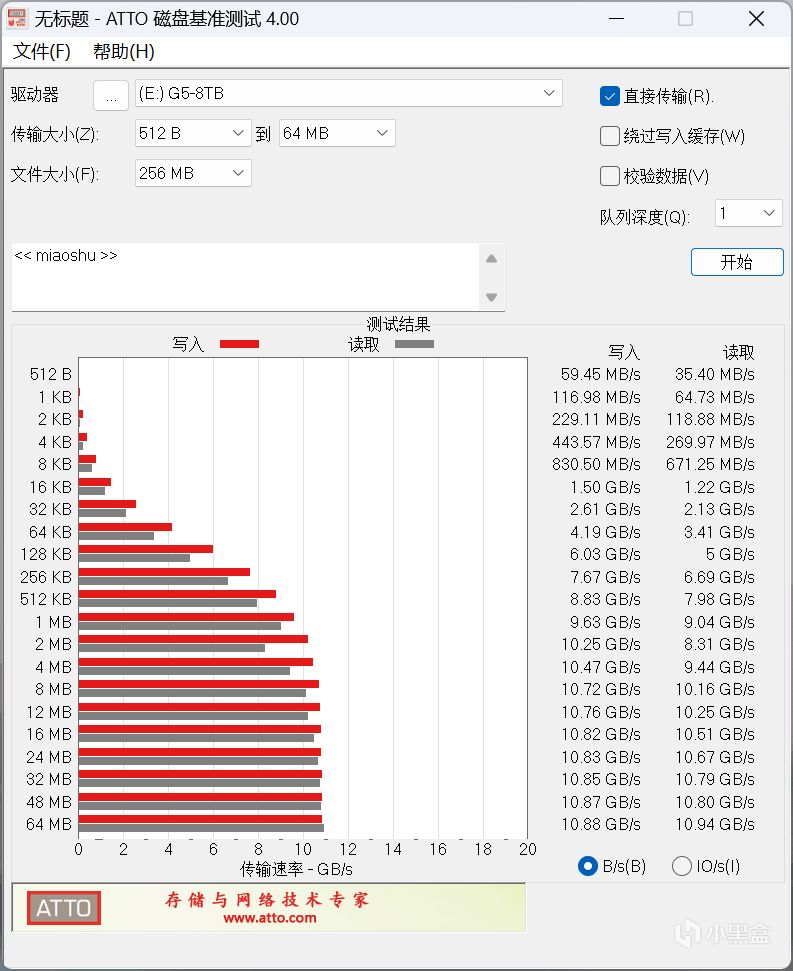Click the 10.25 GB/s write value for 2 MB

[600, 645]
